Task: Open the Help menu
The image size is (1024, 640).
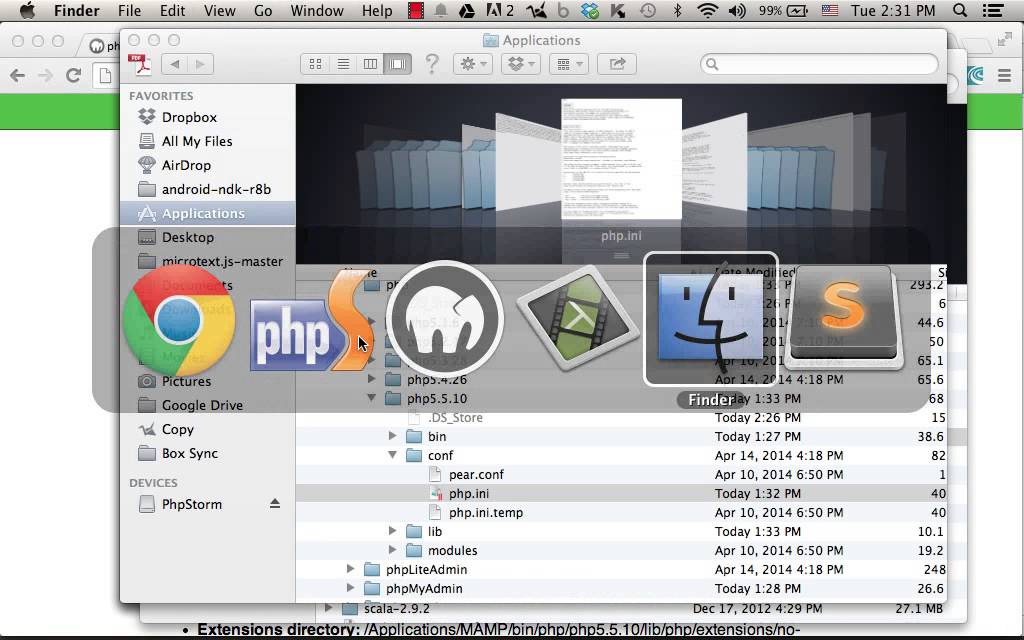Action: [377, 10]
